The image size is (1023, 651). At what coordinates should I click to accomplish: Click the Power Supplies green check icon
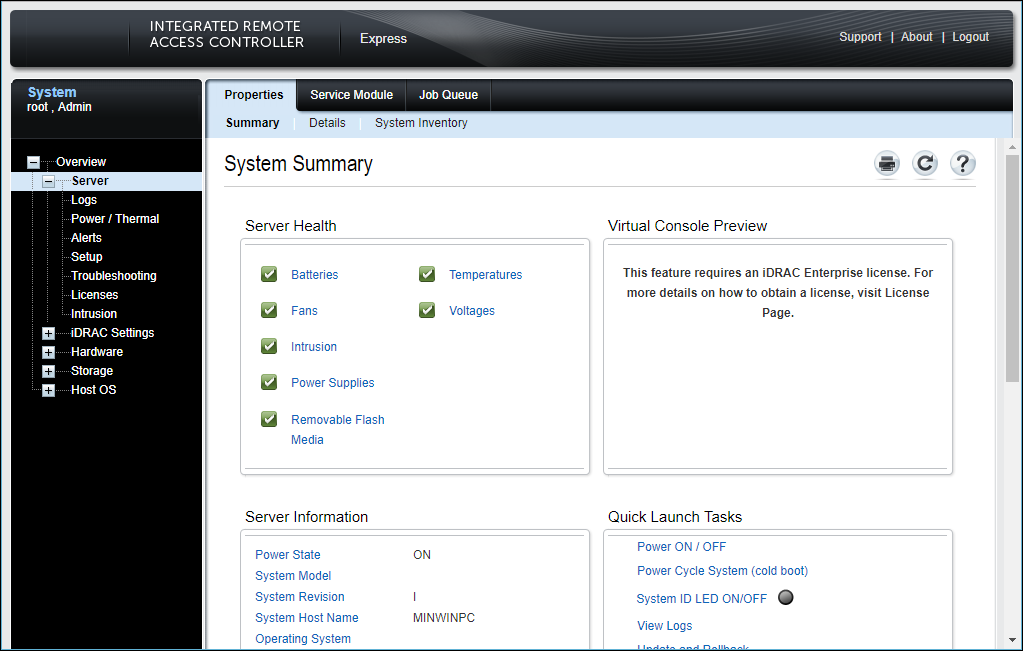click(269, 382)
